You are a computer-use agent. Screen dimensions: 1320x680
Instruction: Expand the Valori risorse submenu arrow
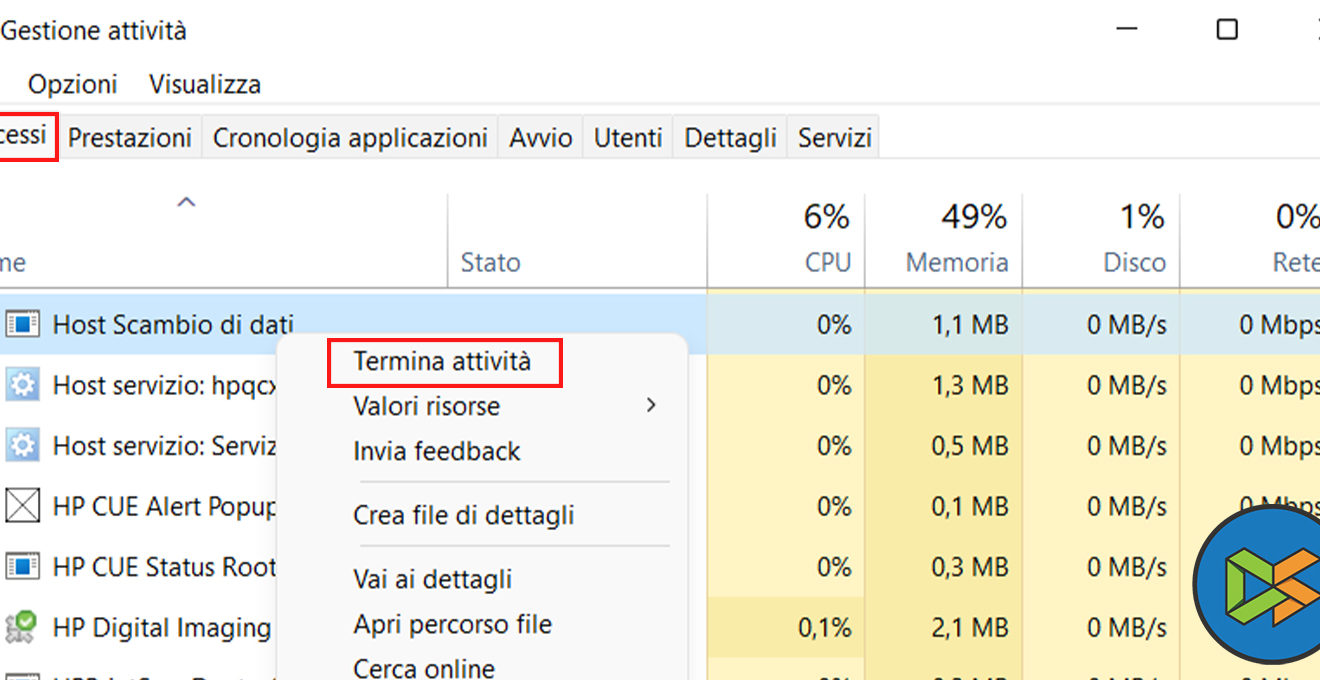pos(651,406)
